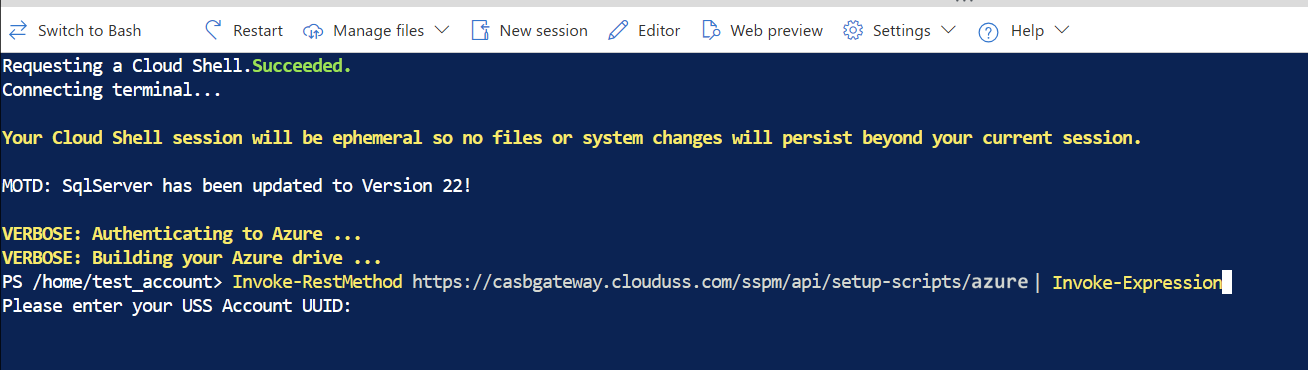Screen dimensions: 1308x370
Task: Open a New session
Action: [x=543, y=31]
